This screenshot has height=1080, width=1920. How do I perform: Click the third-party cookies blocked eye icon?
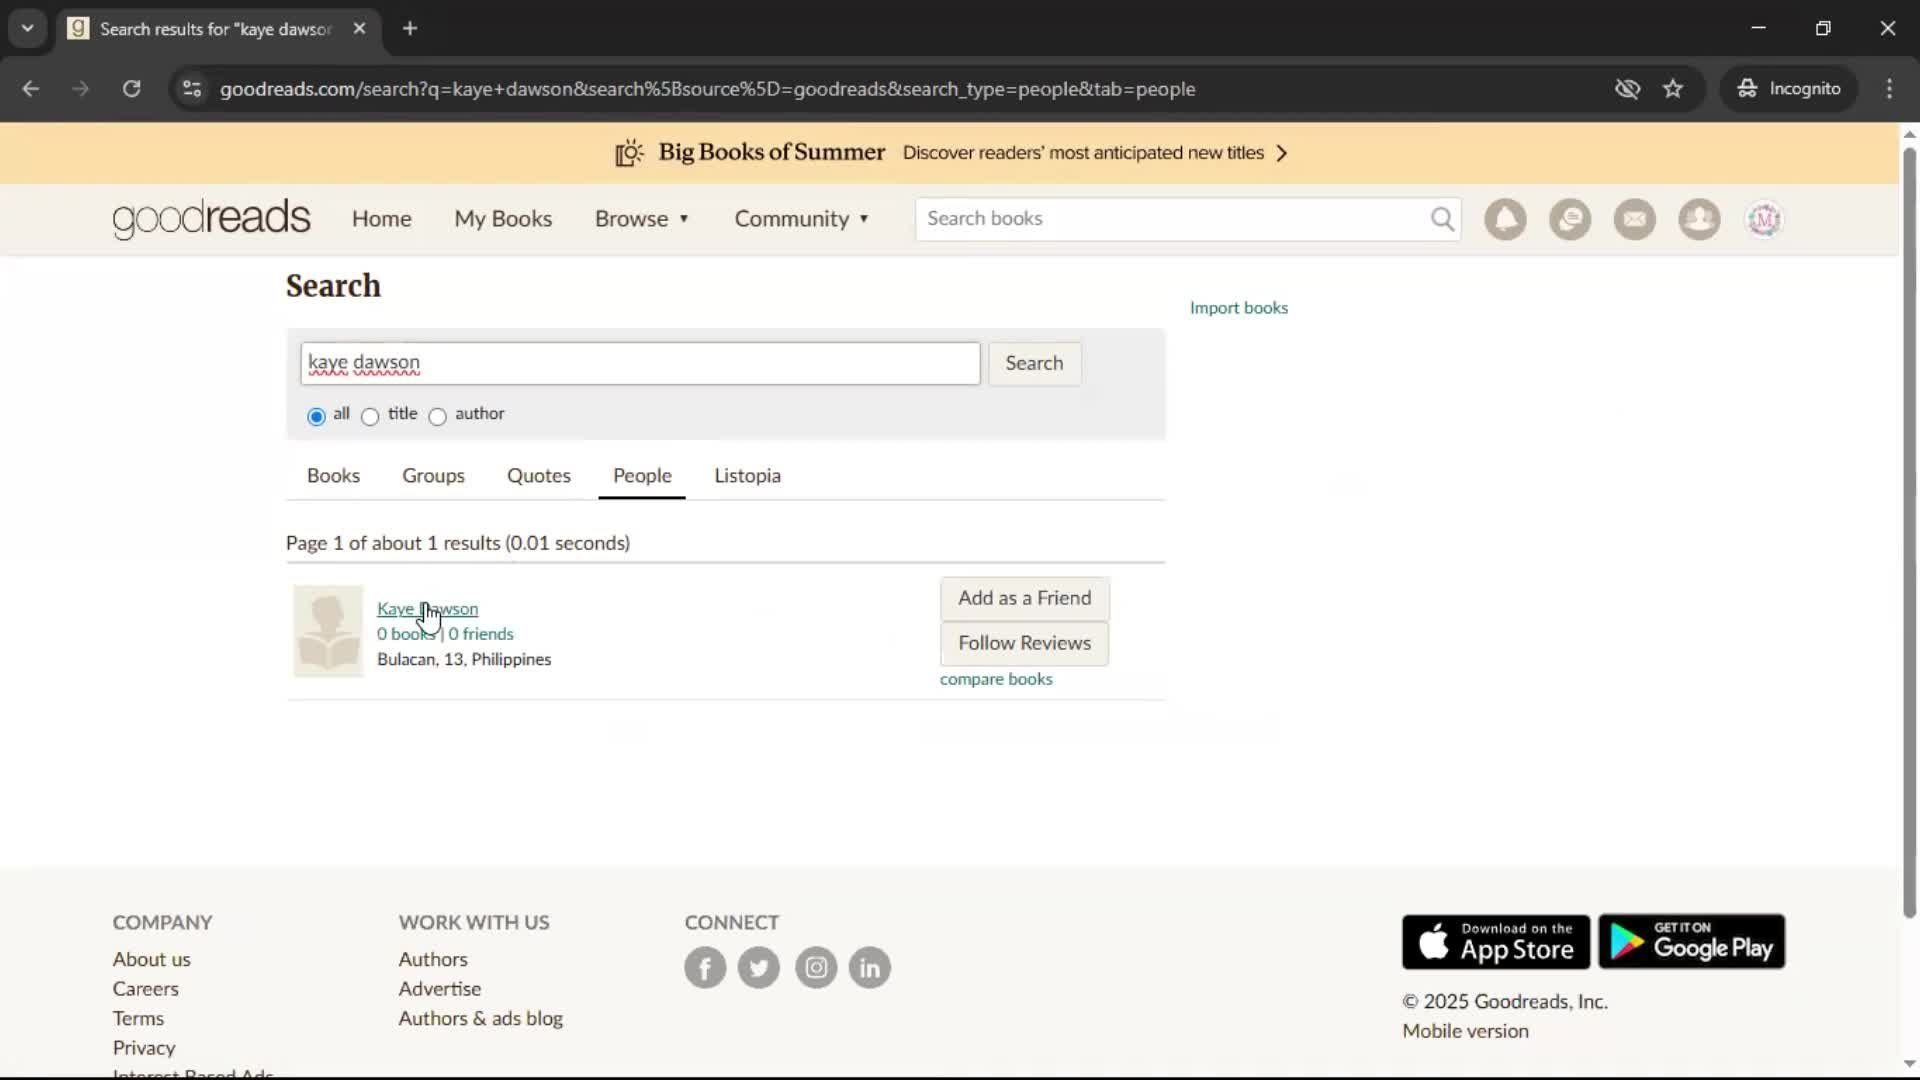(1627, 89)
